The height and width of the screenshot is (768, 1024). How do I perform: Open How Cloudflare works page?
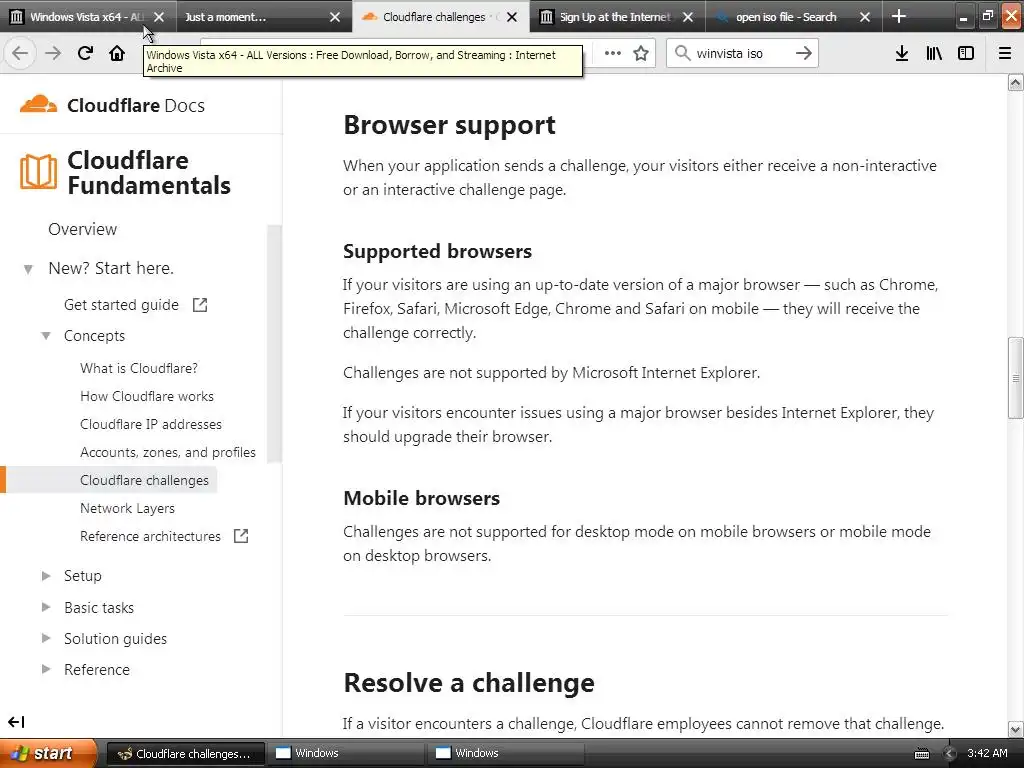click(147, 396)
